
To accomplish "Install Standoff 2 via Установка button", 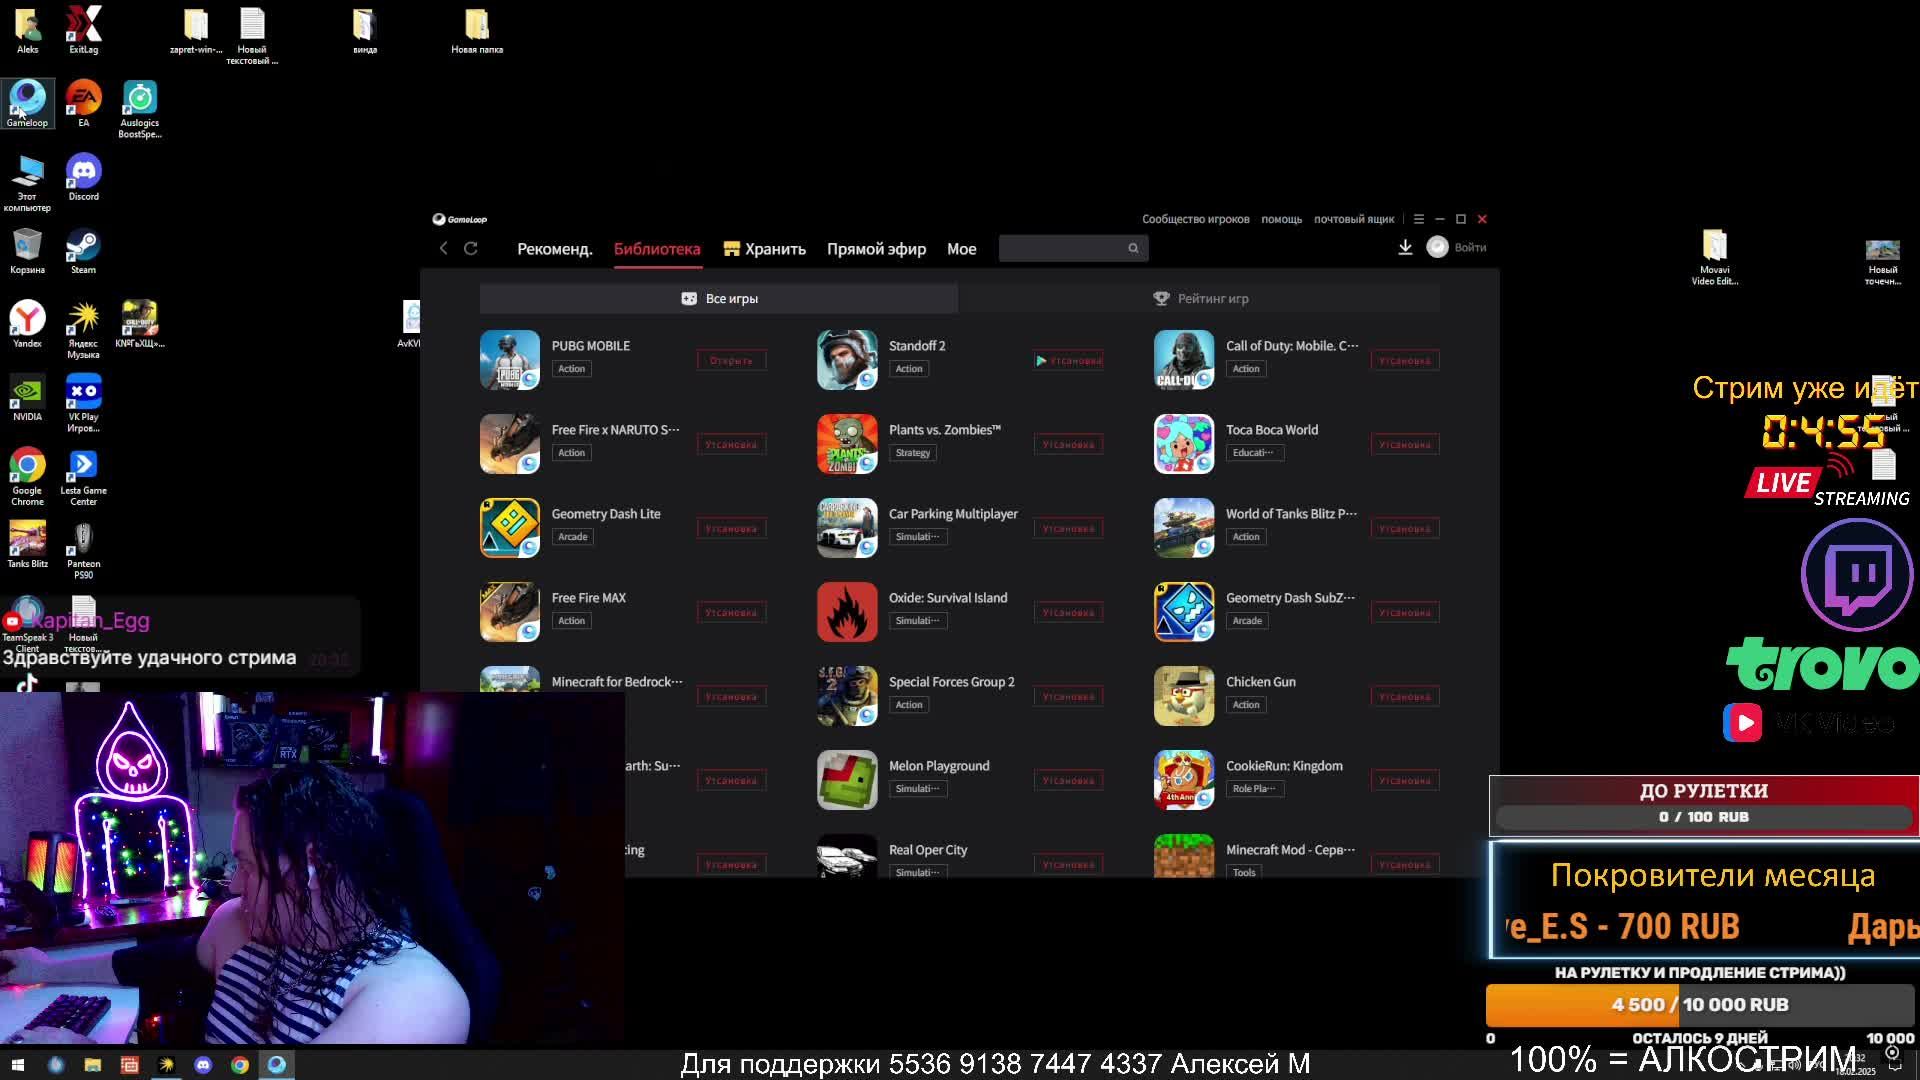I will point(1069,360).
